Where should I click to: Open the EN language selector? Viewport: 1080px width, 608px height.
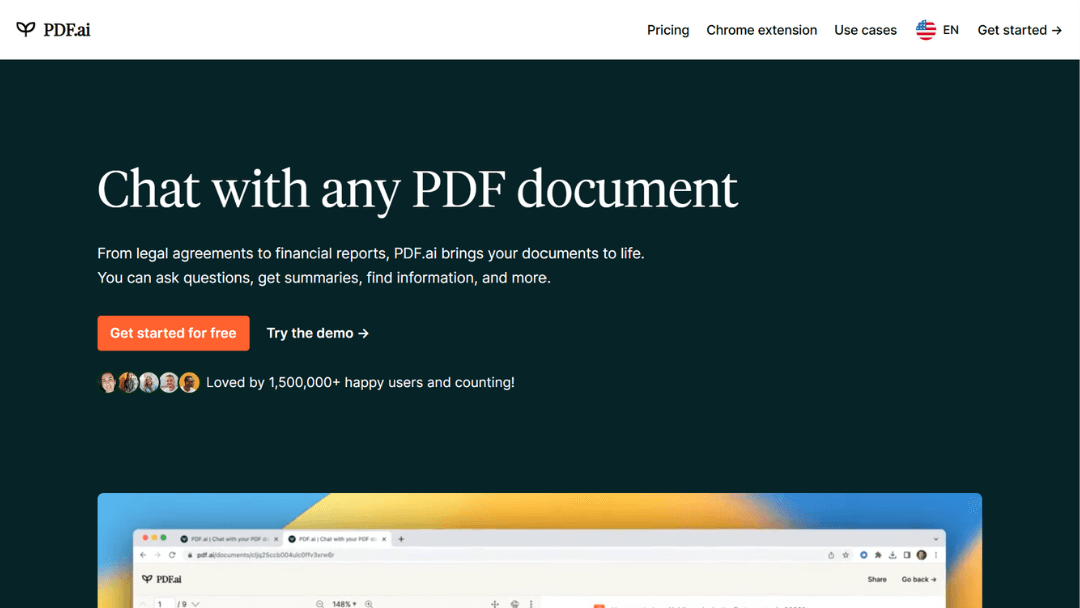point(950,30)
